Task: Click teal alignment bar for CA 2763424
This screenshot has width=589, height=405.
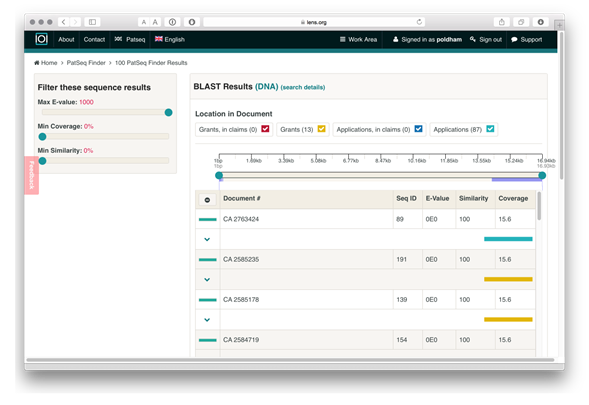Action: 508,239
